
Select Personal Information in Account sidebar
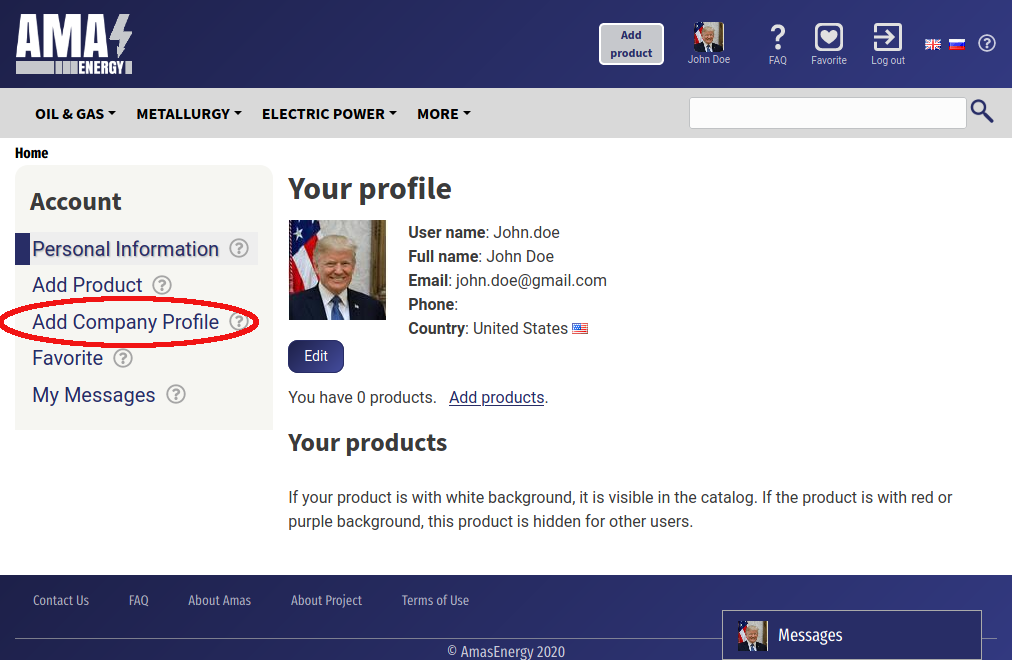coord(125,249)
